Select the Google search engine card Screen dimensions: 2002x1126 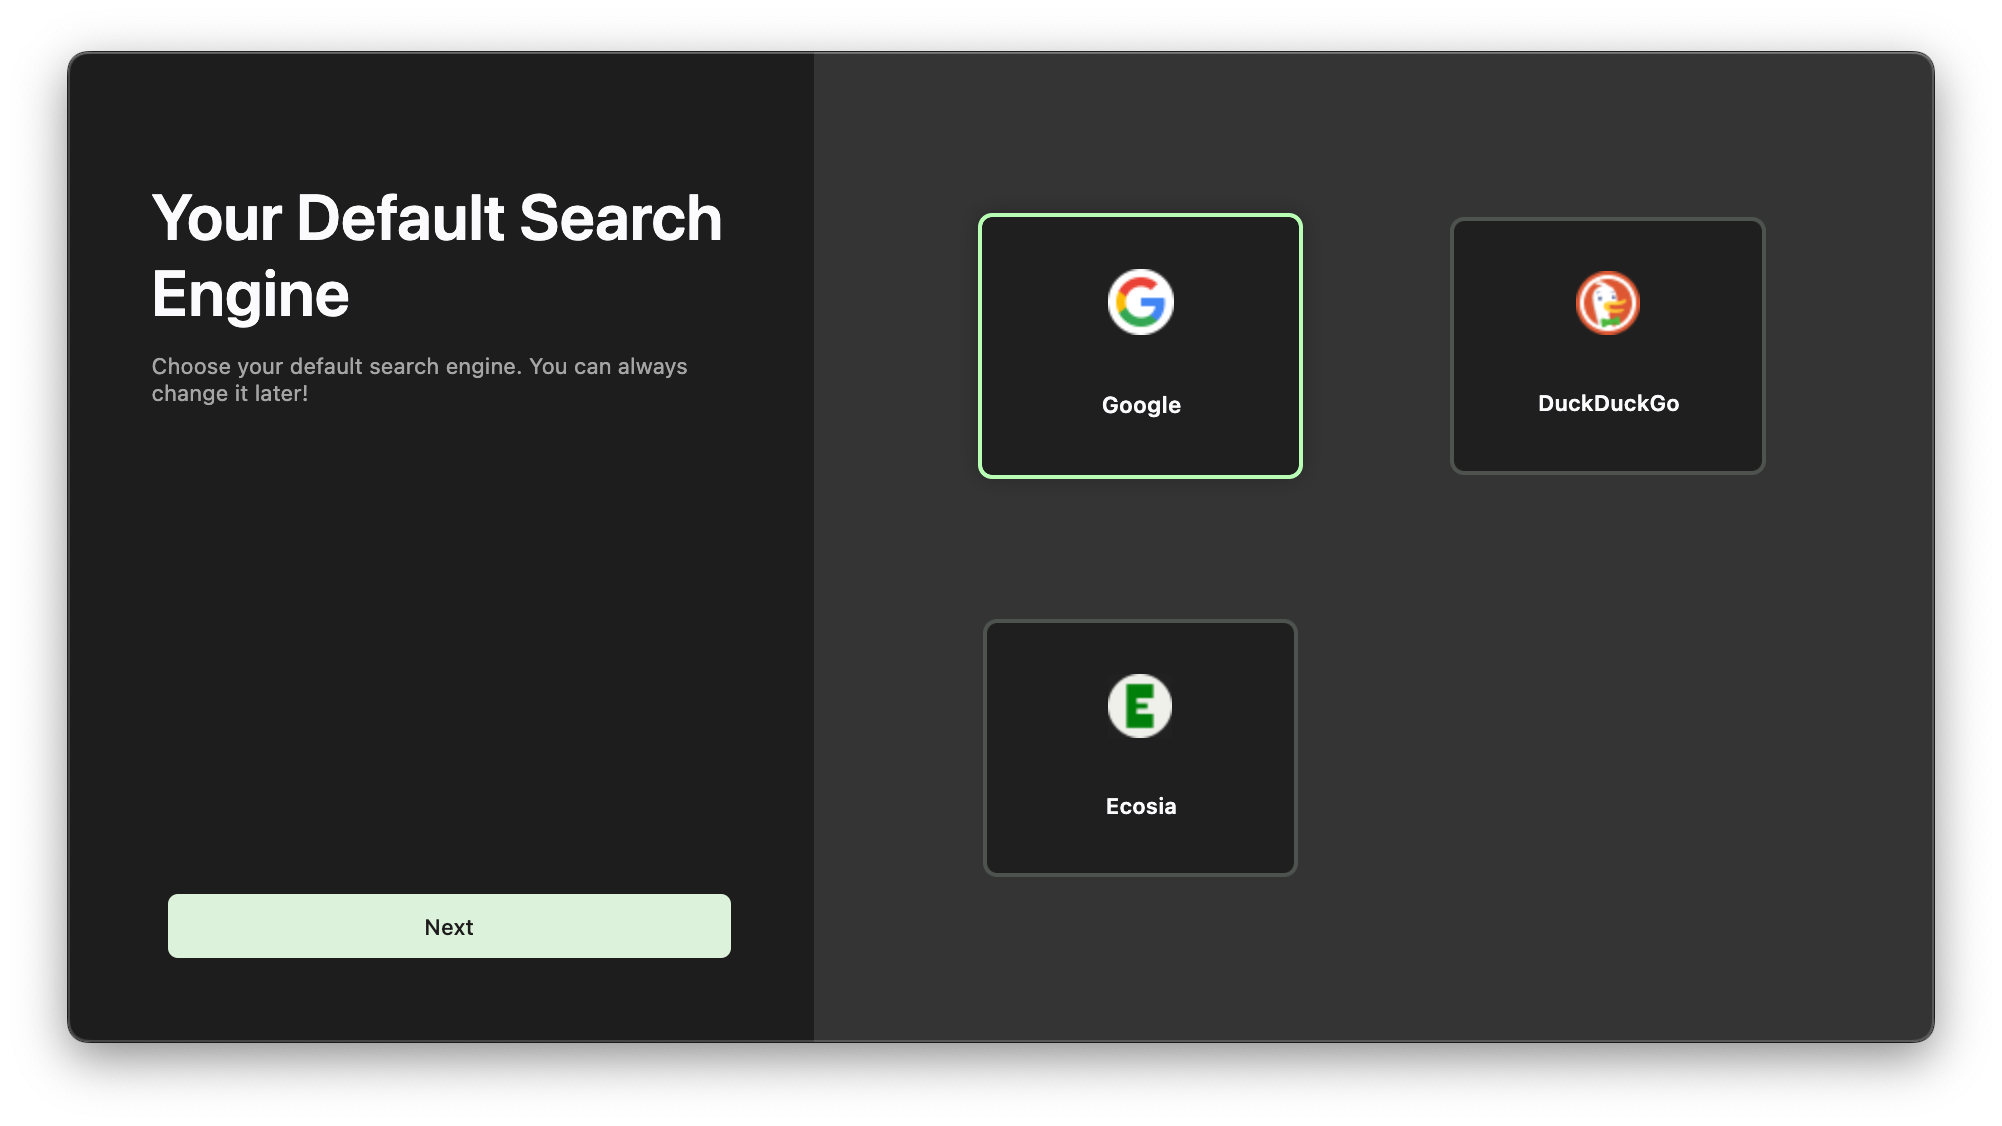tap(1140, 346)
